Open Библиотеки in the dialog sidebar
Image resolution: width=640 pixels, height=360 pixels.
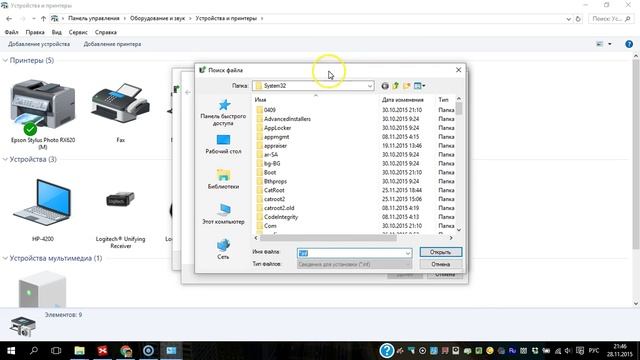(223, 179)
